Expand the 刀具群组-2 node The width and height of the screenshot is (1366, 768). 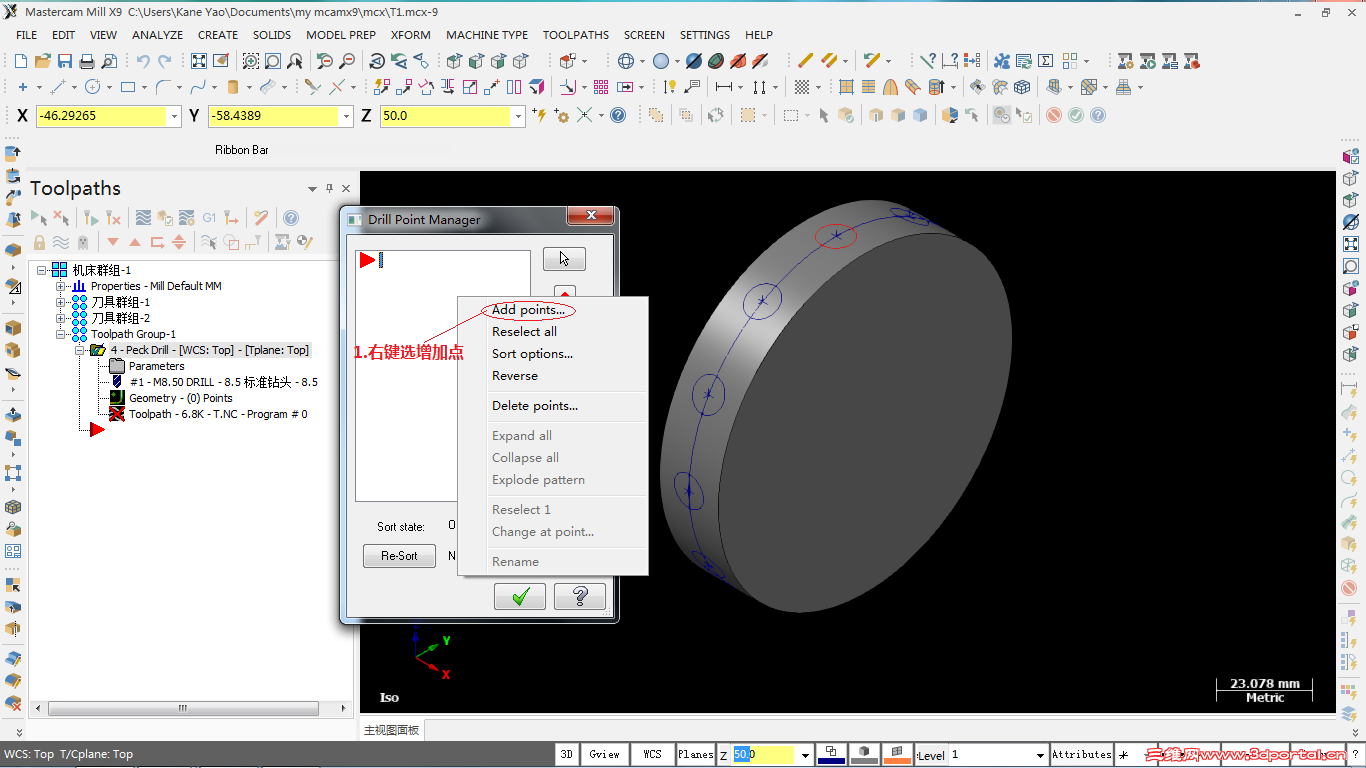pos(61,318)
